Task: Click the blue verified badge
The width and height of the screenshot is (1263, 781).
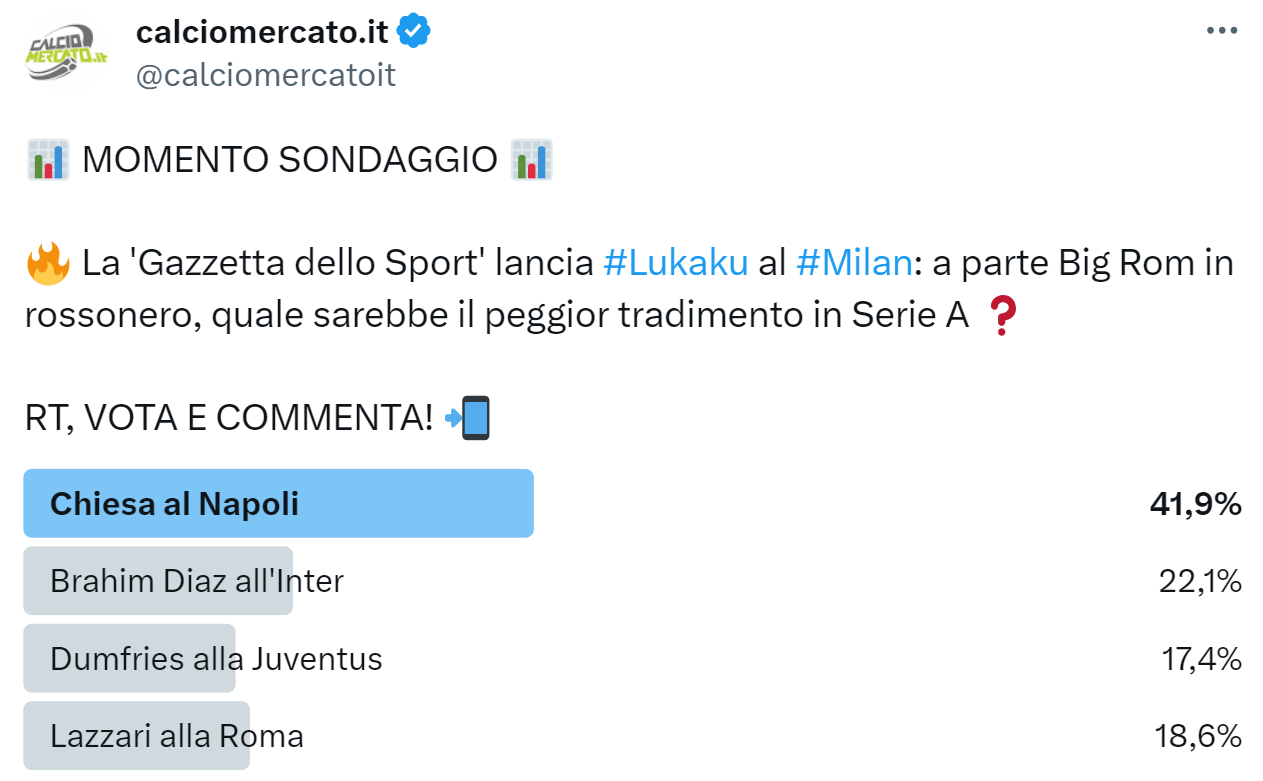Action: pos(414,32)
